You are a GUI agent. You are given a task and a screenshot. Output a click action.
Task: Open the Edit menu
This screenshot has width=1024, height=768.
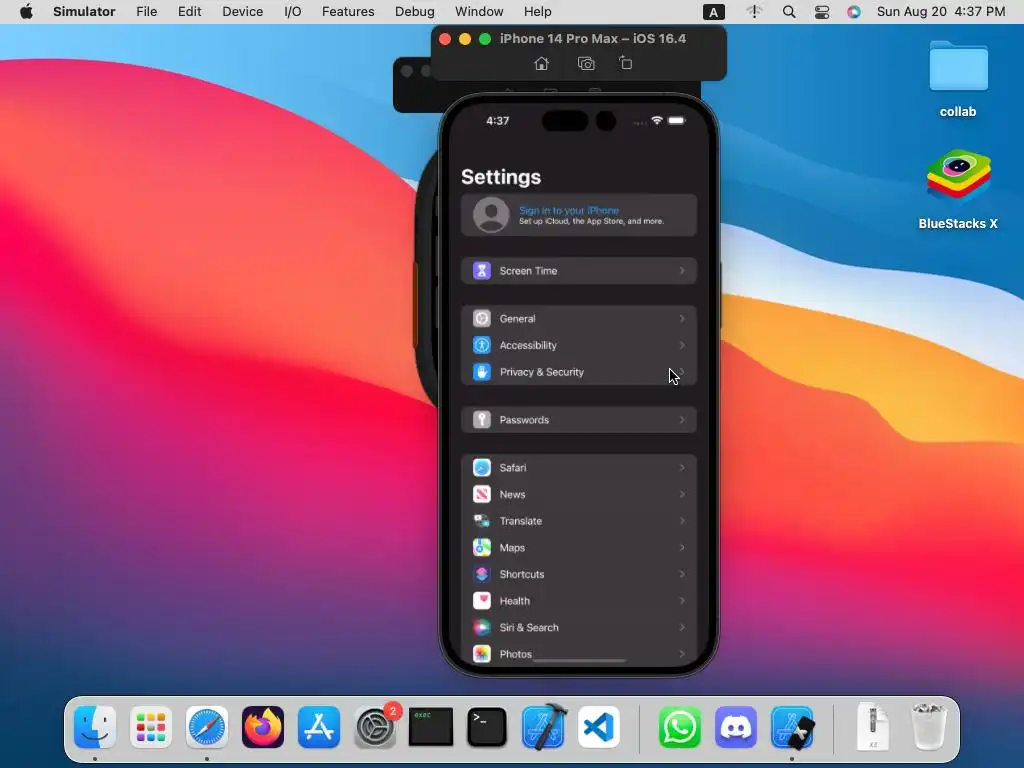click(x=189, y=12)
